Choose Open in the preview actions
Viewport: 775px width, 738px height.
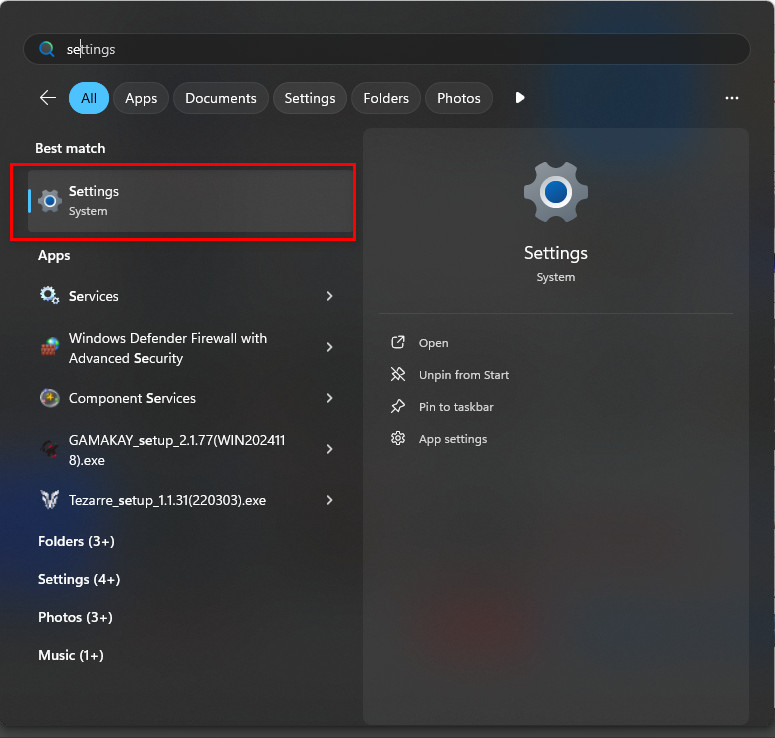433,343
